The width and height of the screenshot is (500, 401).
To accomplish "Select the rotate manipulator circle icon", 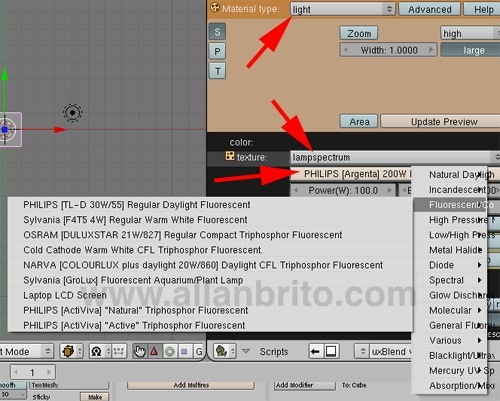I will click(170, 351).
